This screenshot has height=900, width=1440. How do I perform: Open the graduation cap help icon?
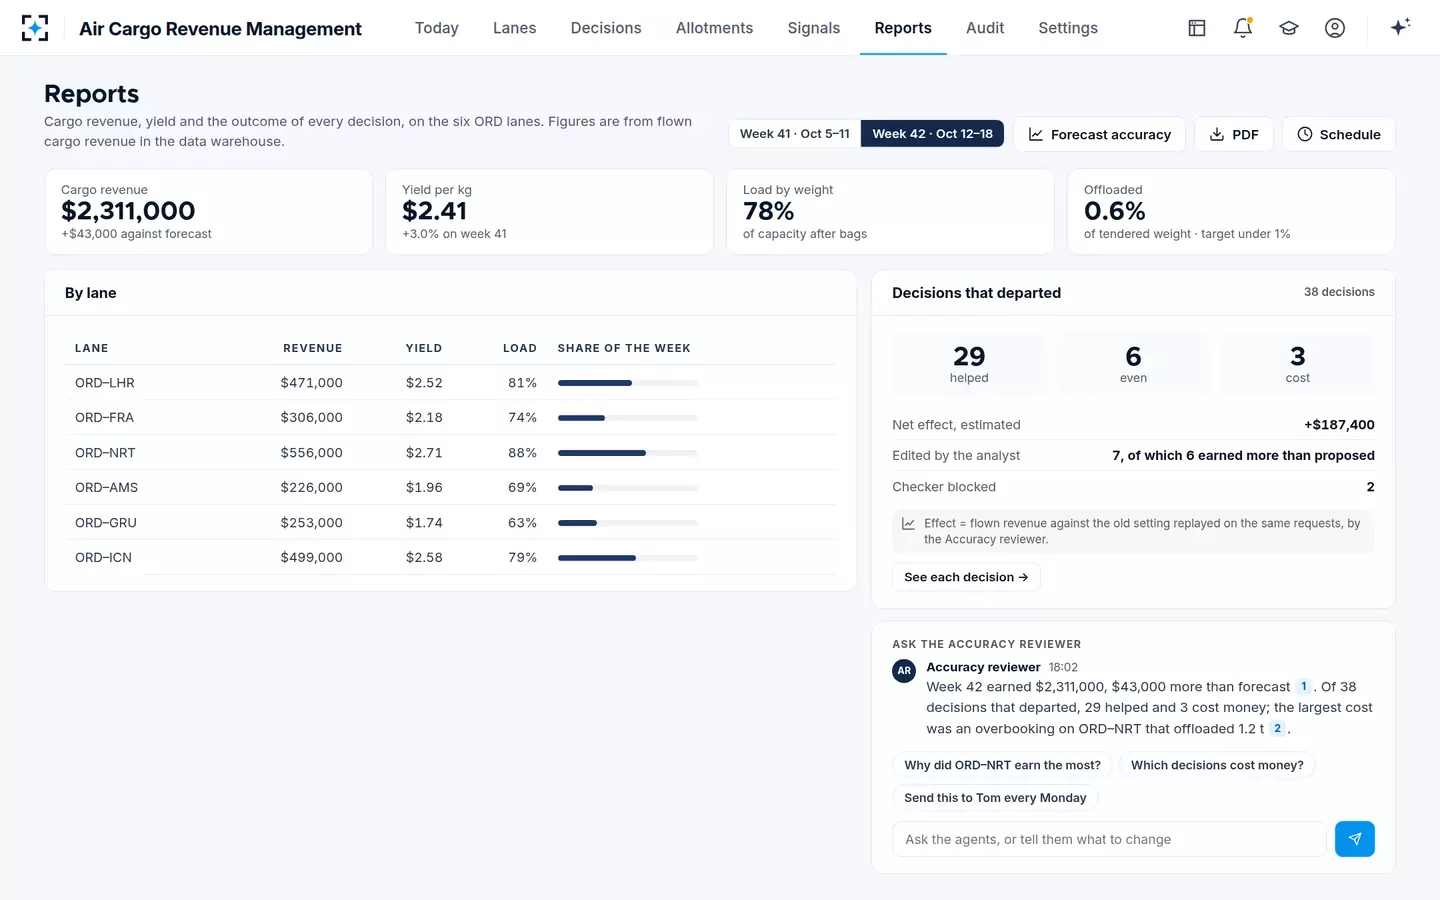tap(1289, 28)
